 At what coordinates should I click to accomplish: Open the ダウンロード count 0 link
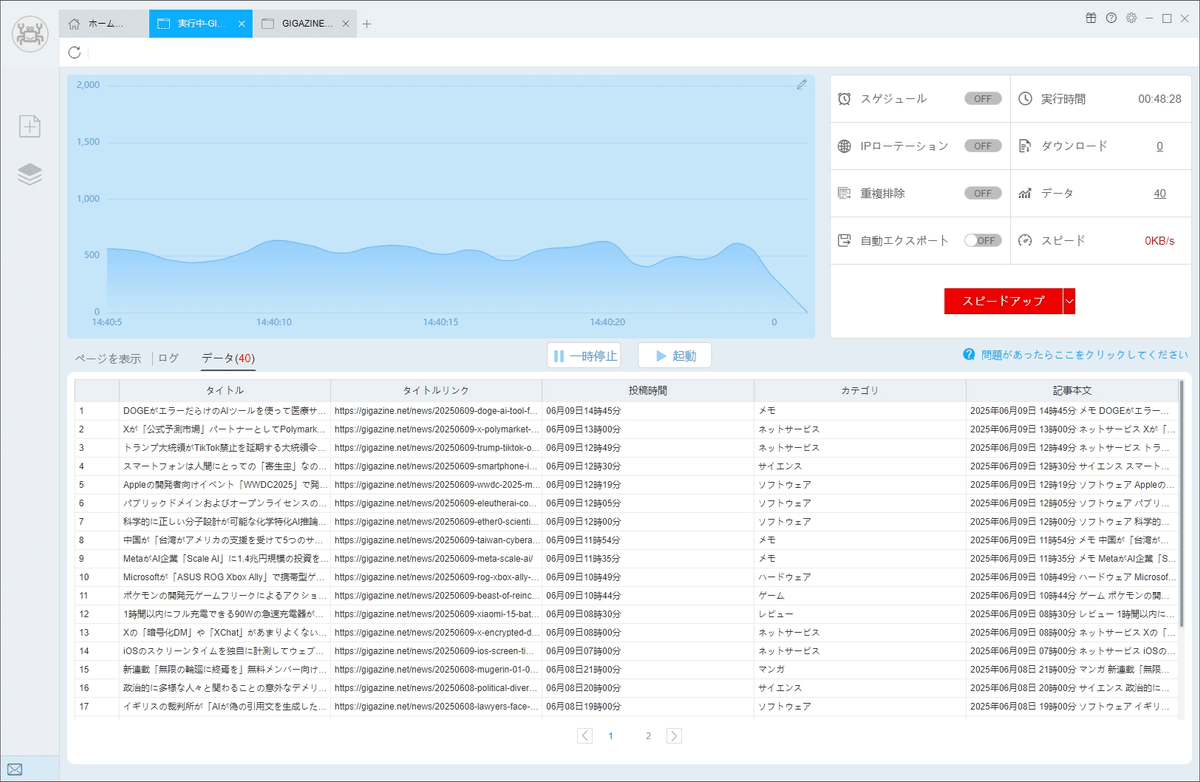[x=1159, y=146]
